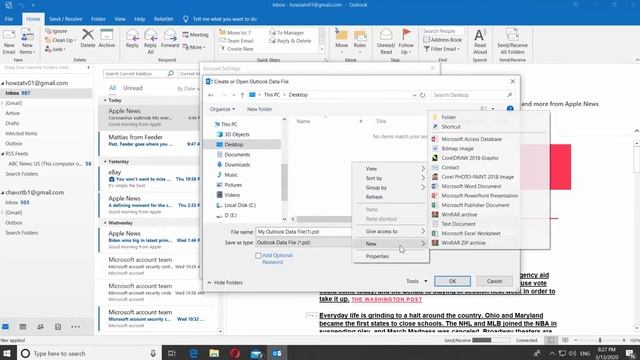Screen dimensions: 640x360
Task: Choose Microsoft Word Document in New submenu
Action: pyautogui.click(x=471, y=186)
